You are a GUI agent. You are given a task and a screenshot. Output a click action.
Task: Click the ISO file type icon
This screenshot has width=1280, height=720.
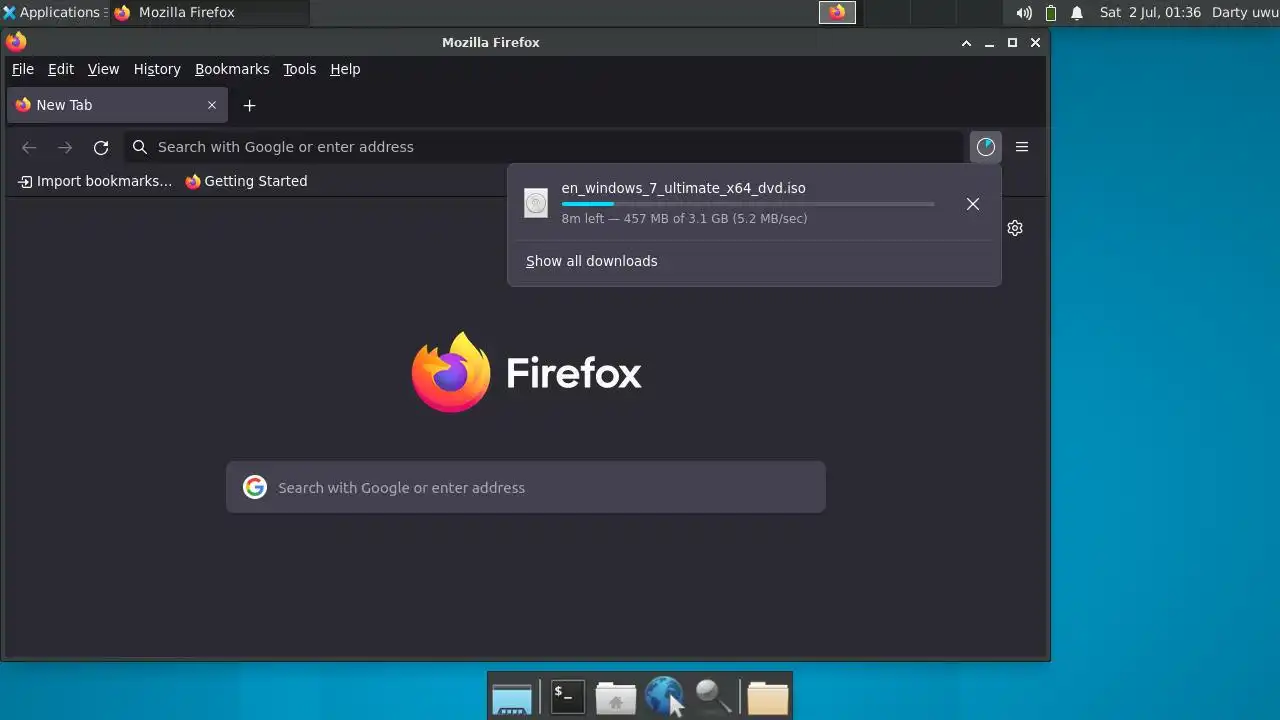tap(536, 204)
